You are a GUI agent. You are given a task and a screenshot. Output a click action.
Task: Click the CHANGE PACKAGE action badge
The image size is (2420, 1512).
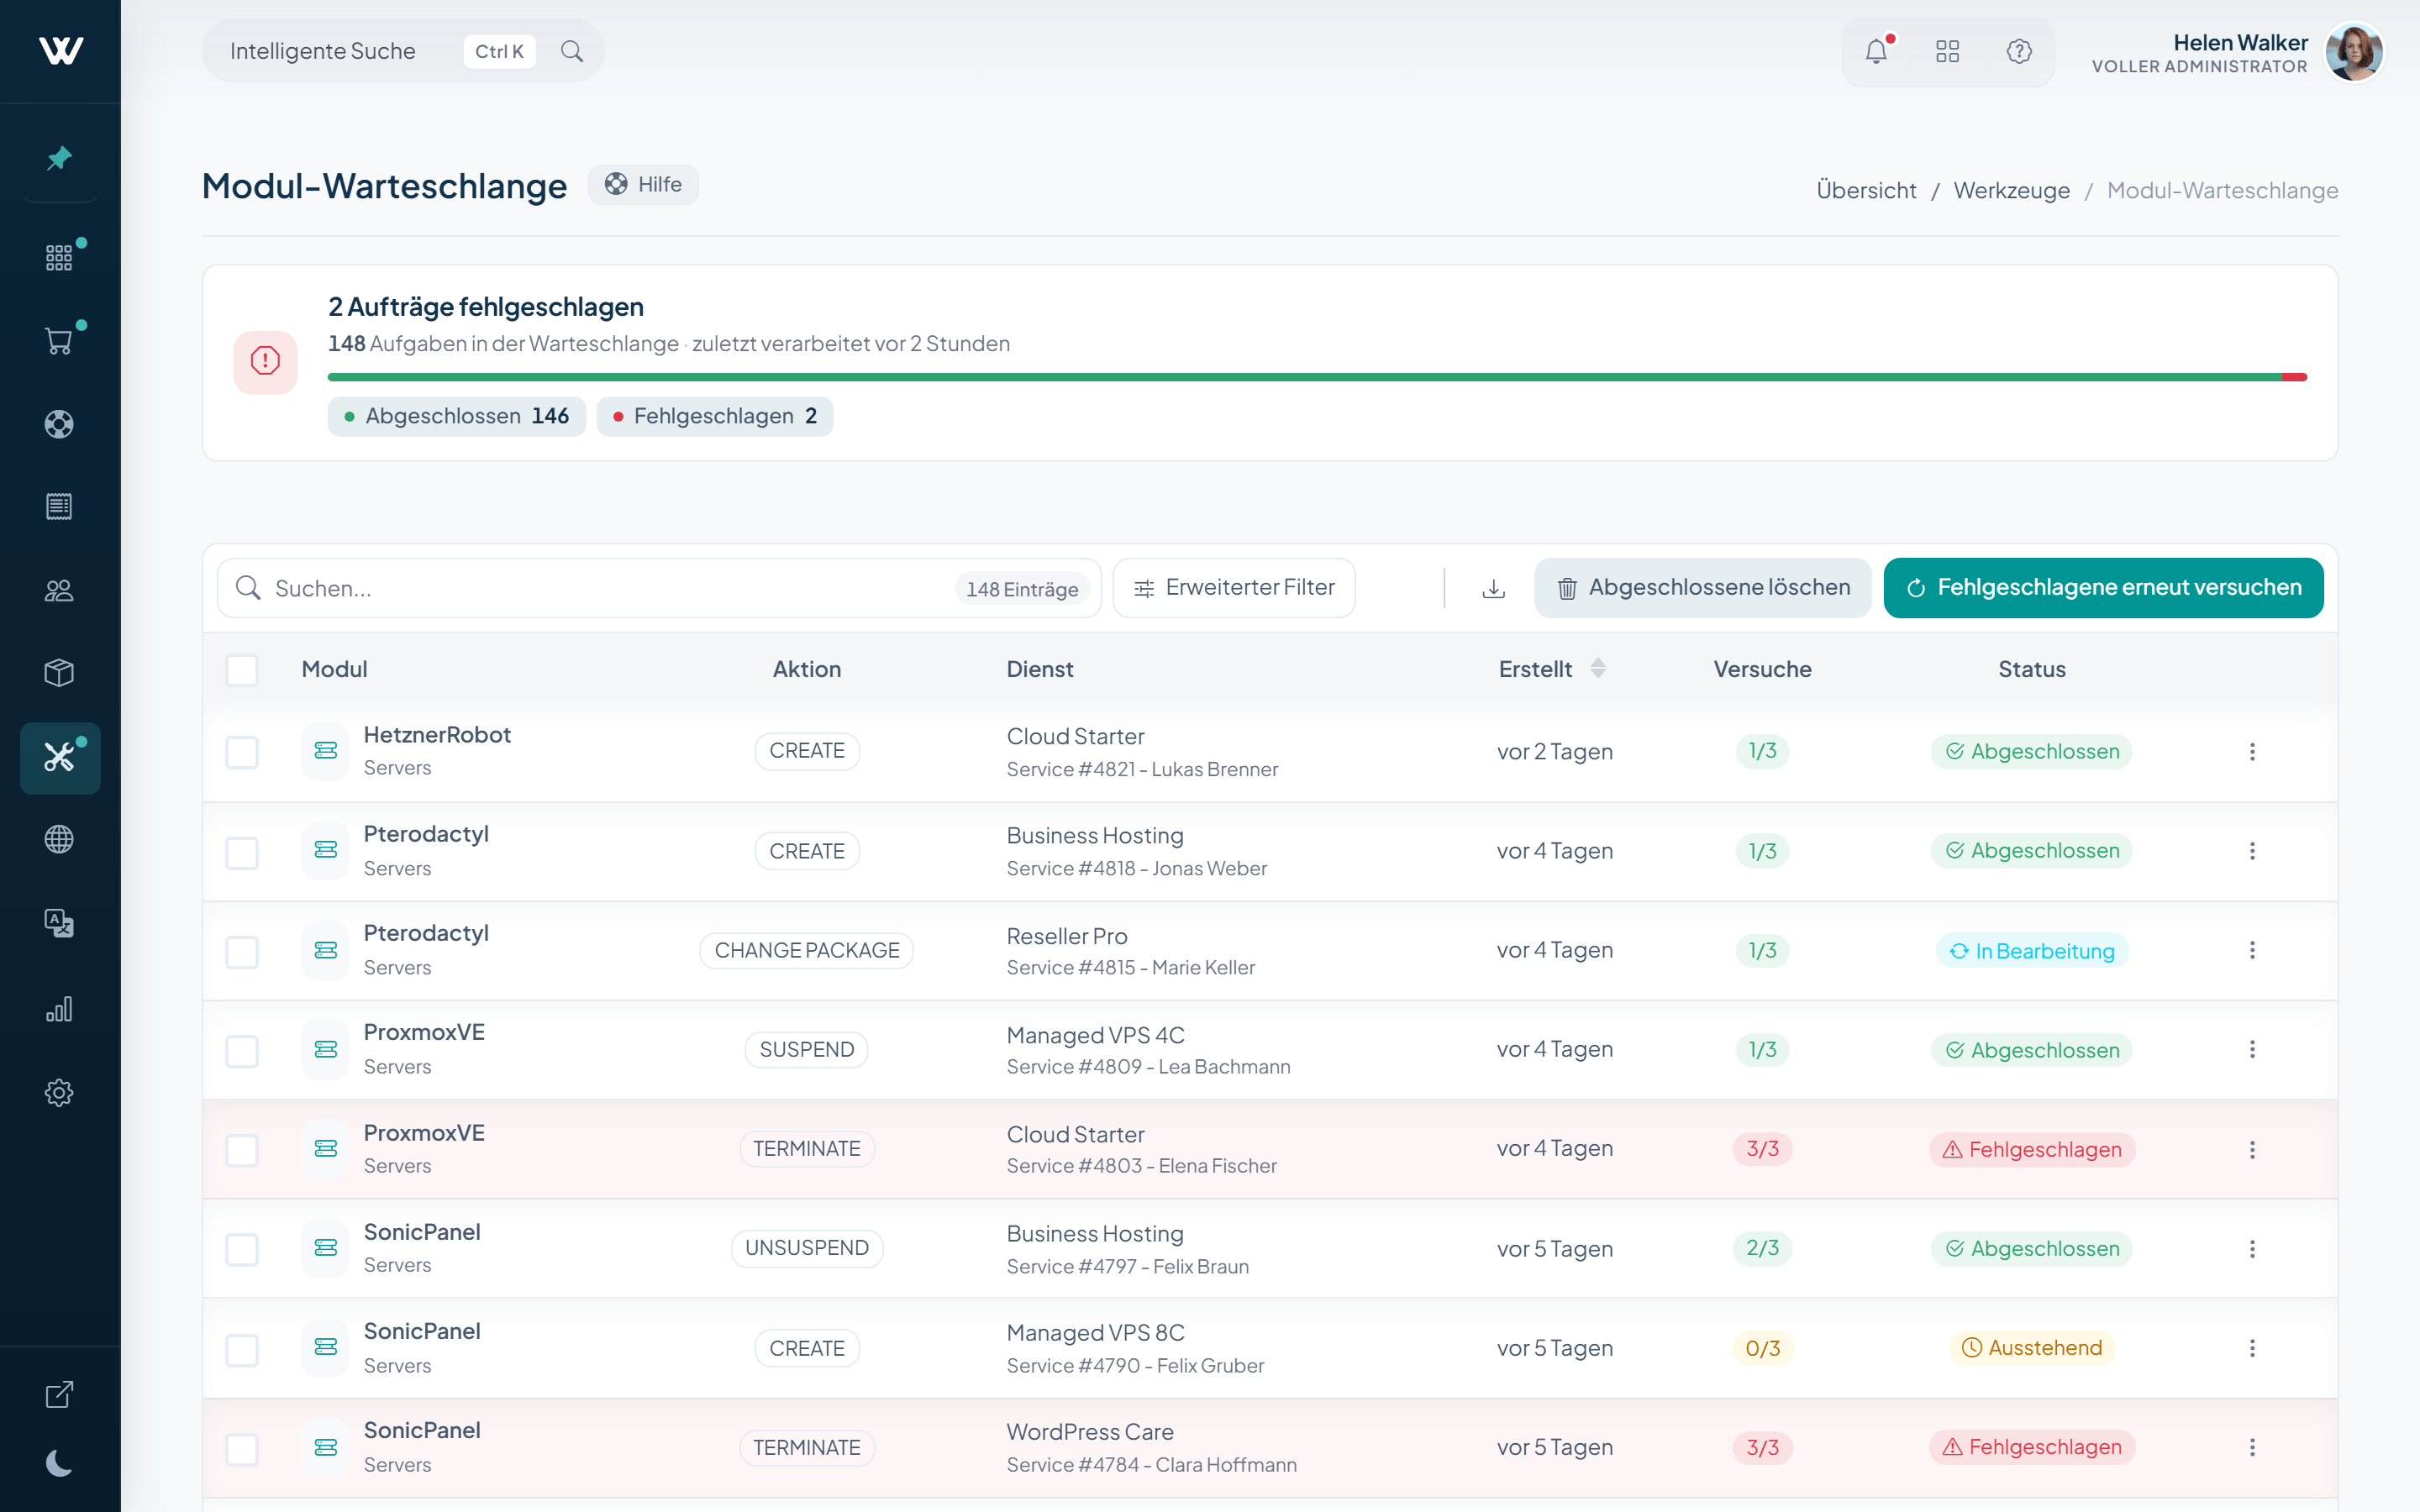point(807,950)
